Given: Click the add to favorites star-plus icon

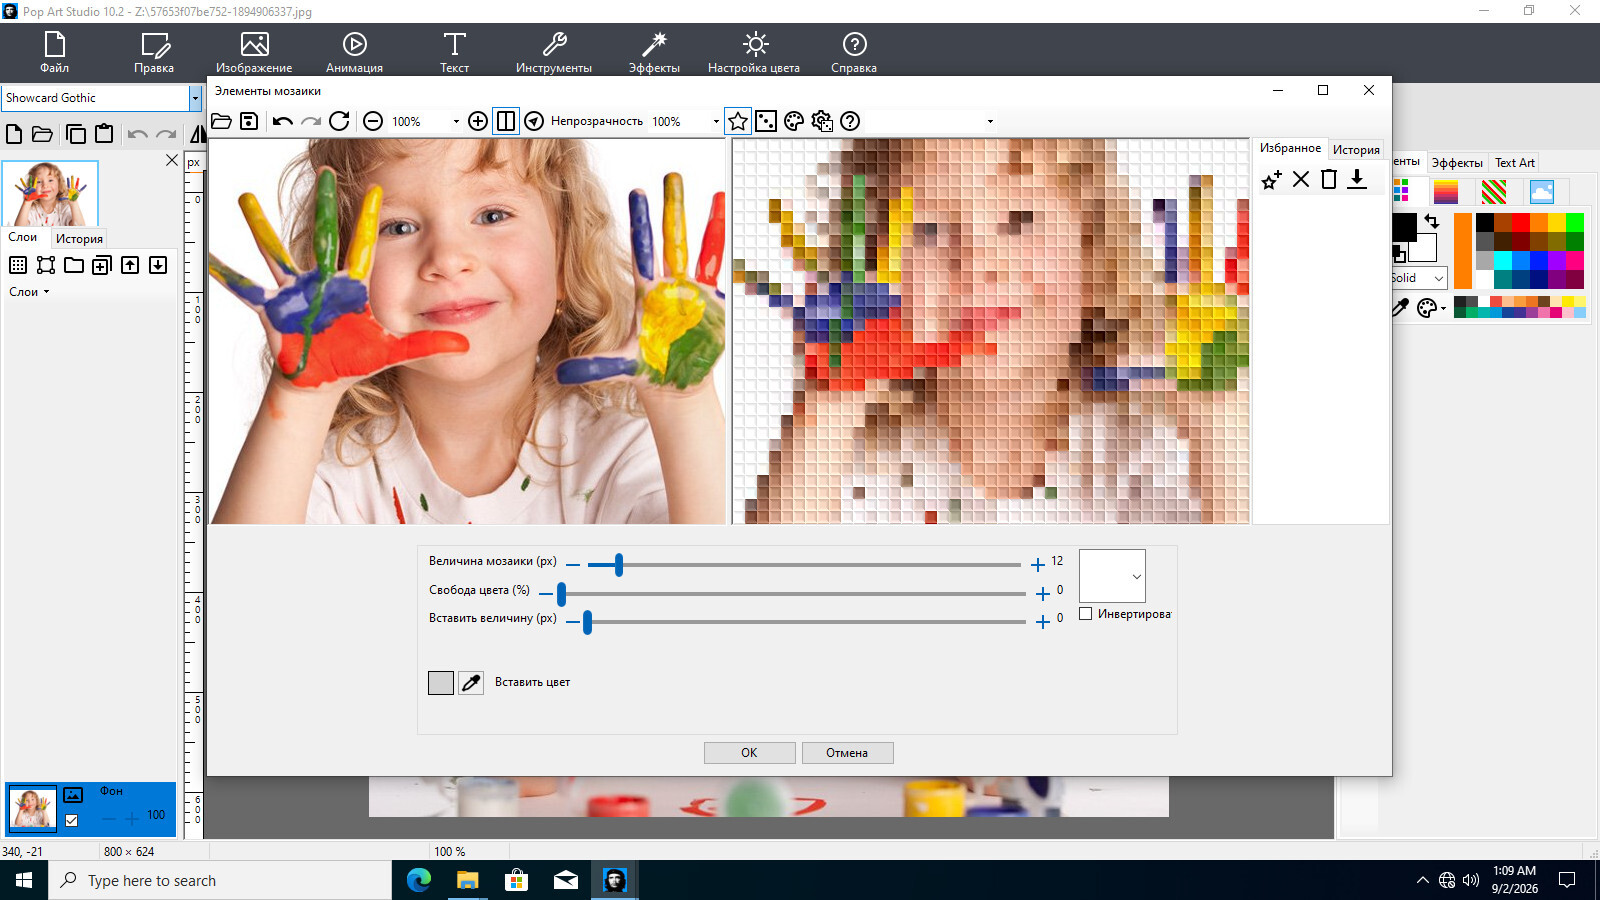Looking at the screenshot, I should point(1271,180).
